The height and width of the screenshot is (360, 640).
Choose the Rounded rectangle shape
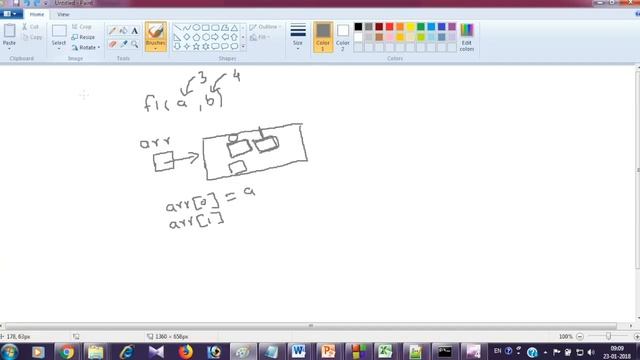(x=215, y=28)
